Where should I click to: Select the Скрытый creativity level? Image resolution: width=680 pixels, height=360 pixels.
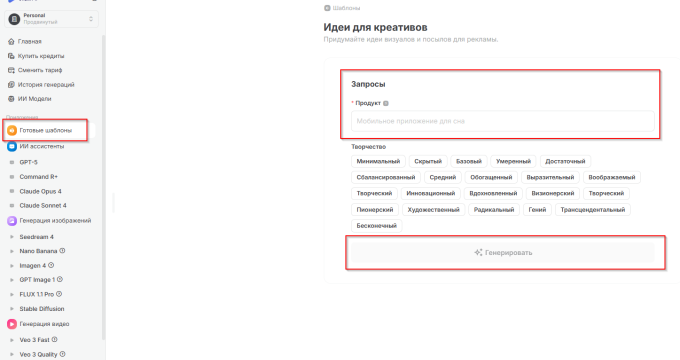coord(428,161)
